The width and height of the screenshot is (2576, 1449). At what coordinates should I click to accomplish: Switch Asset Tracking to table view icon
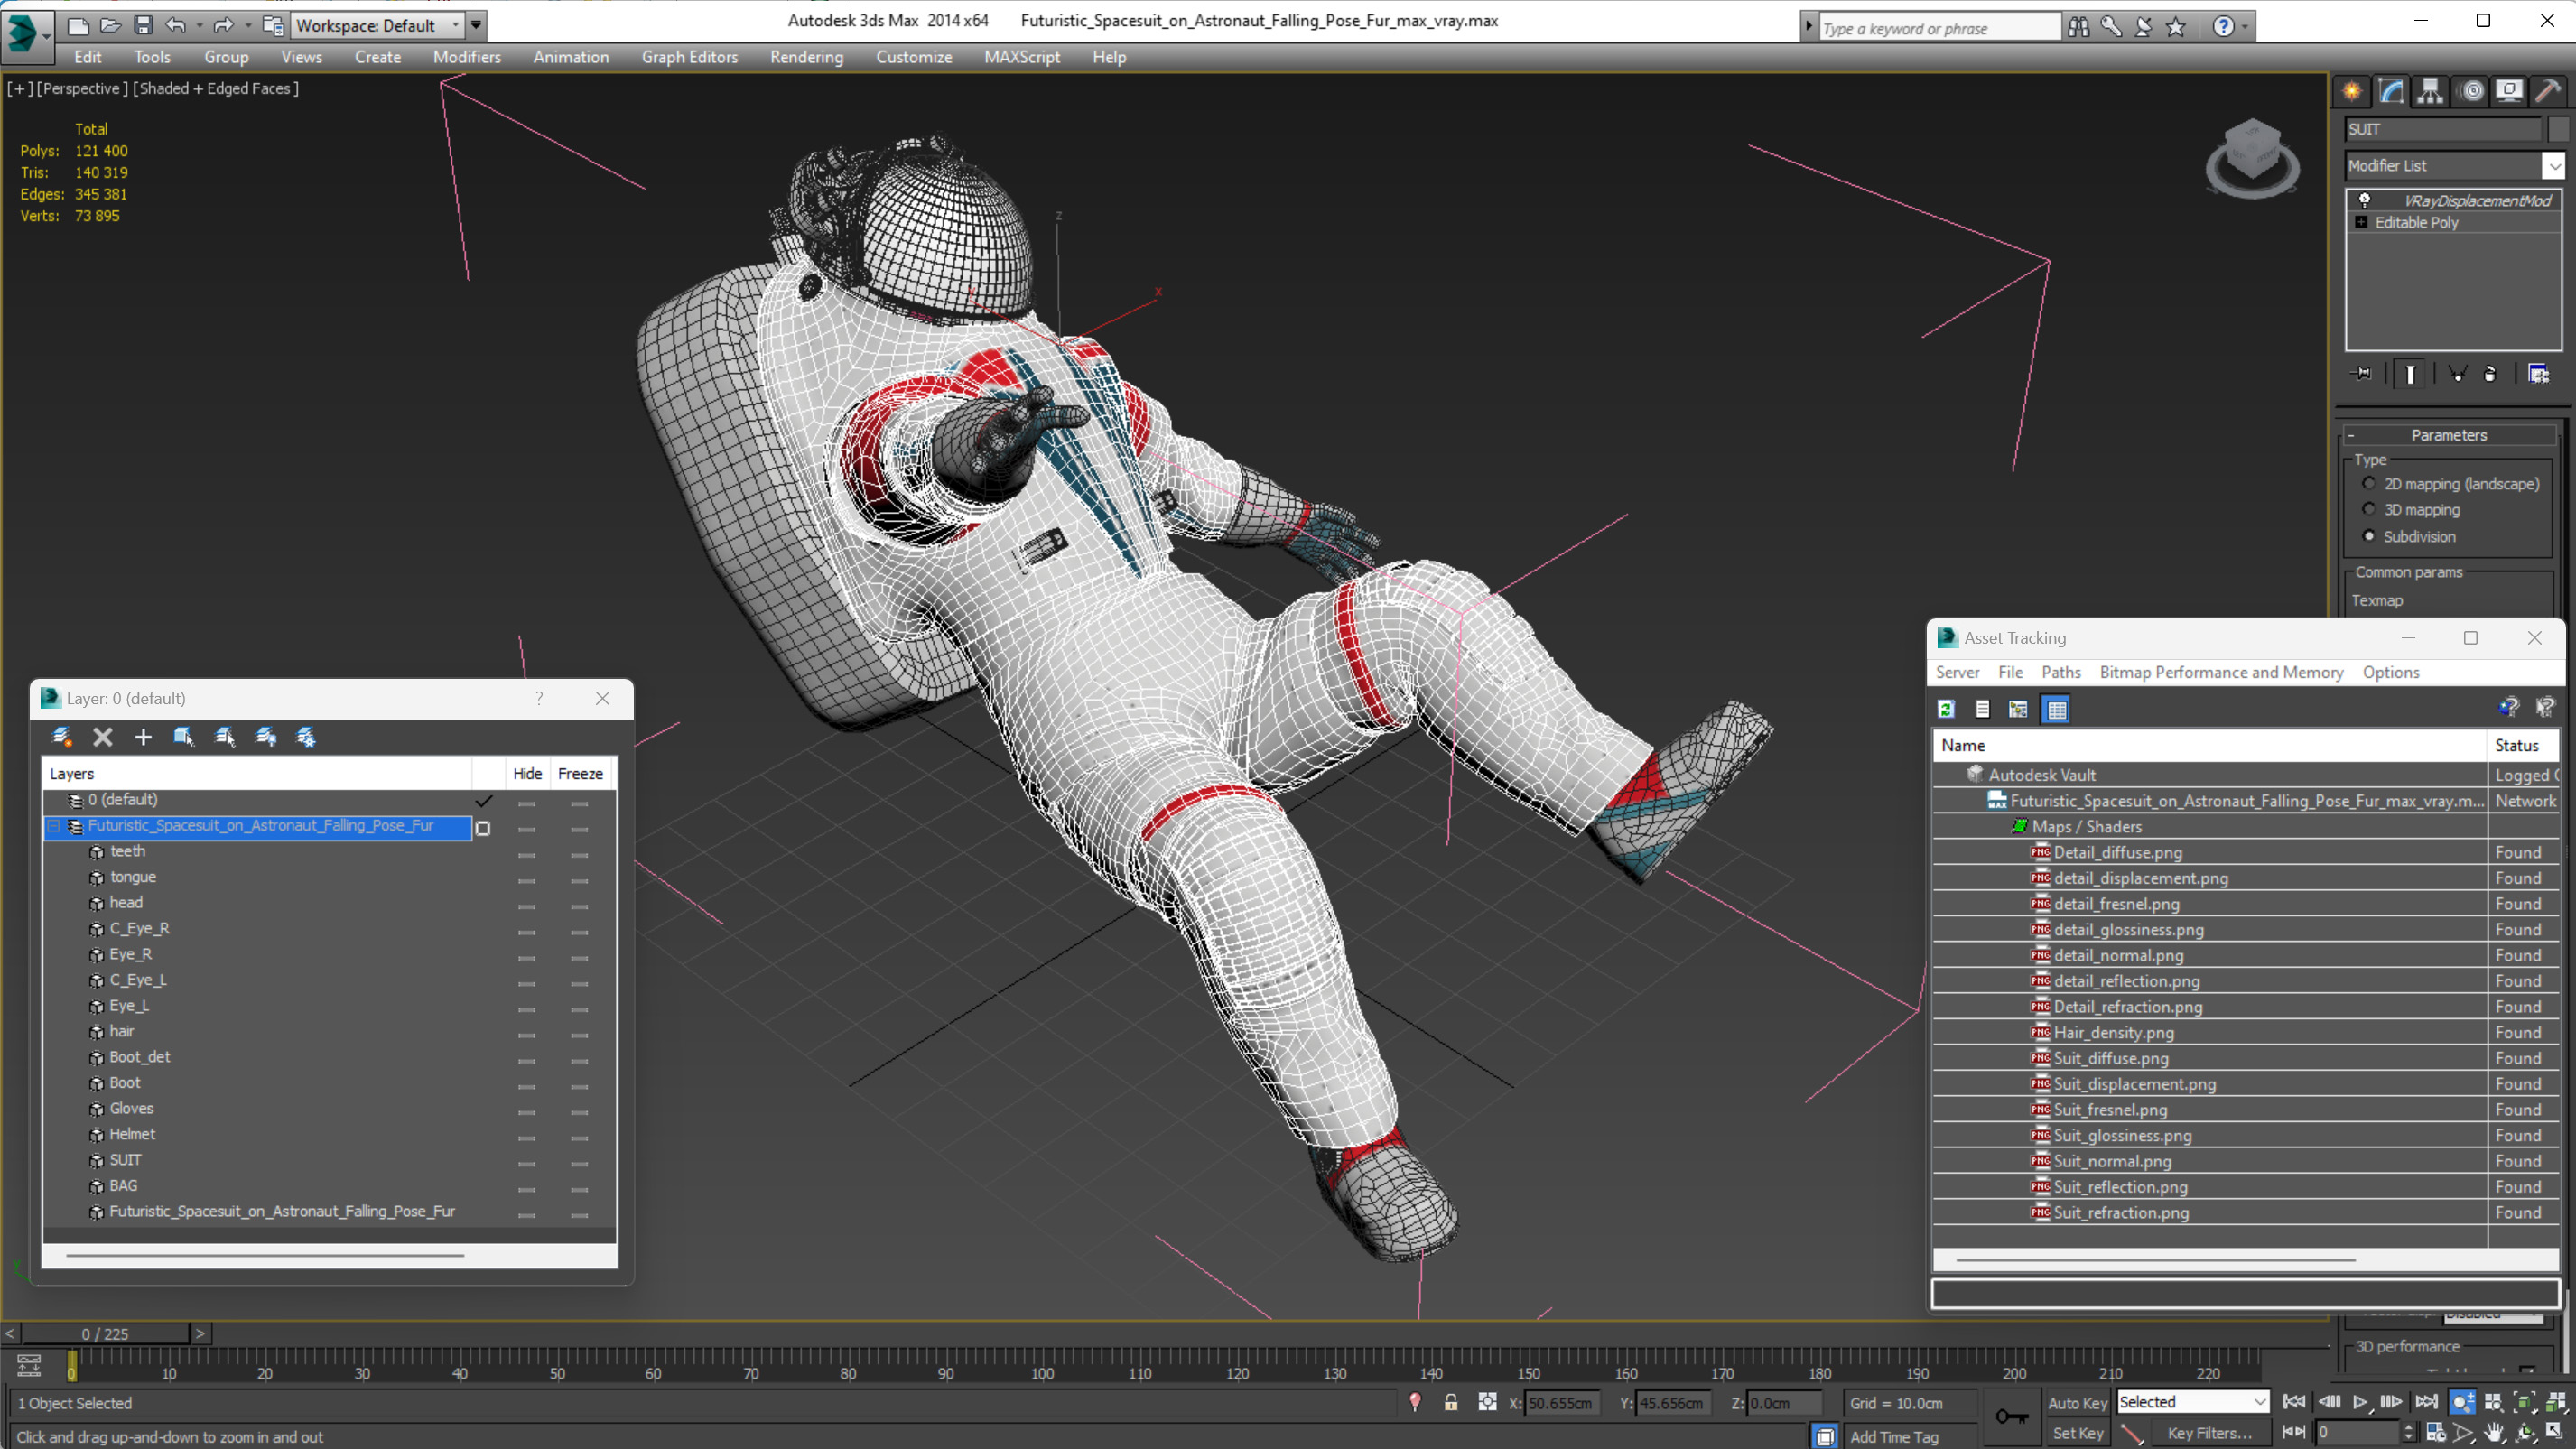point(2056,709)
